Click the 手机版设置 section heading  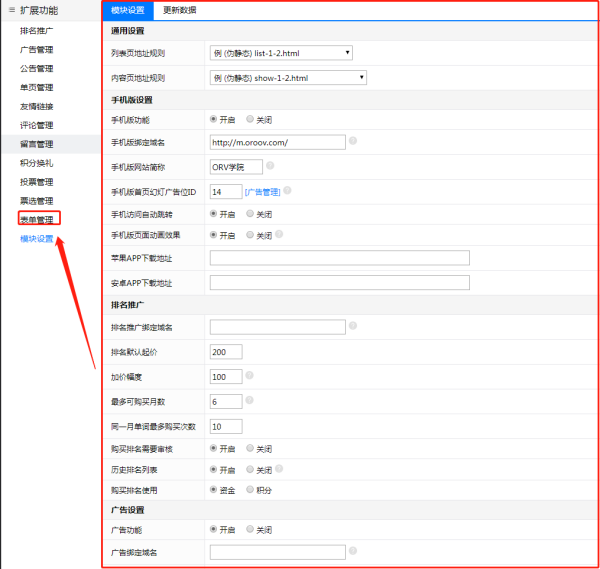pyautogui.click(x=132, y=100)
